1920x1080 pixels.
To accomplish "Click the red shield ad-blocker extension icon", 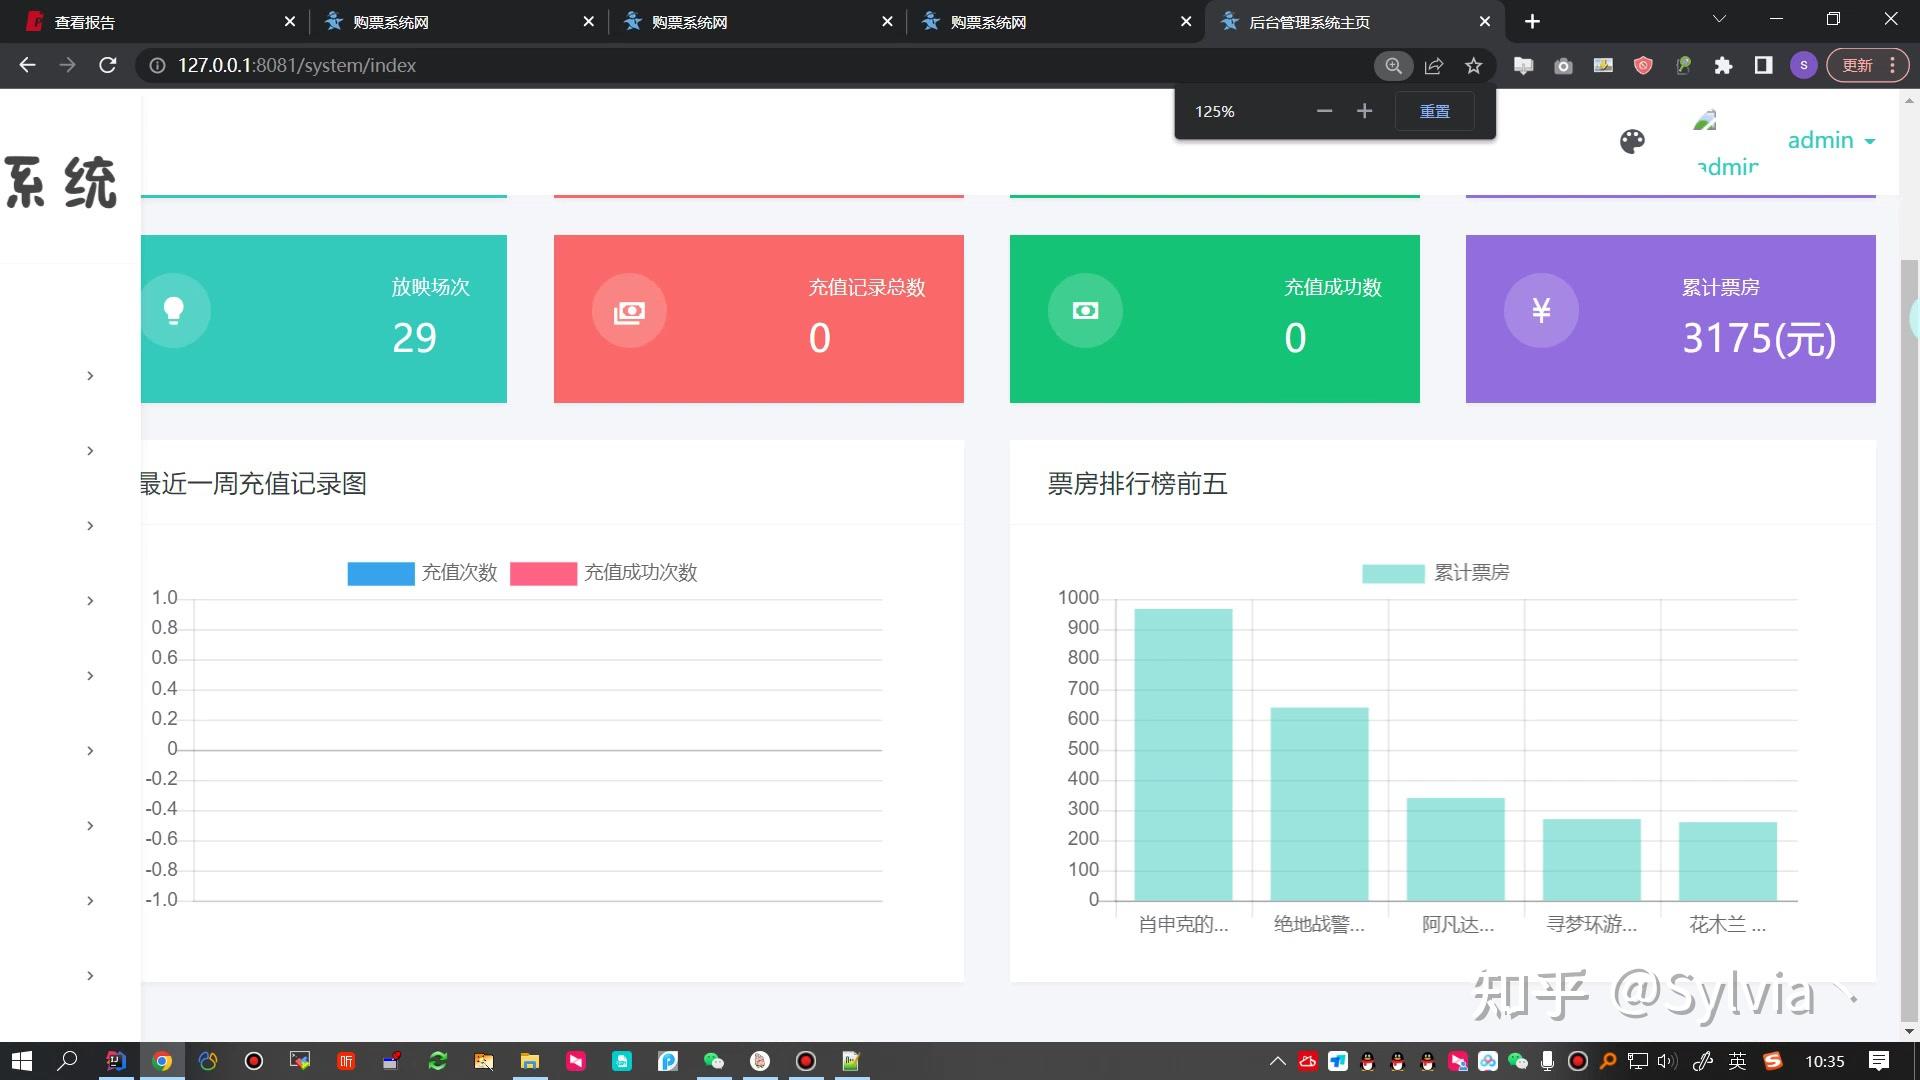I will [x=1643, y=65].
